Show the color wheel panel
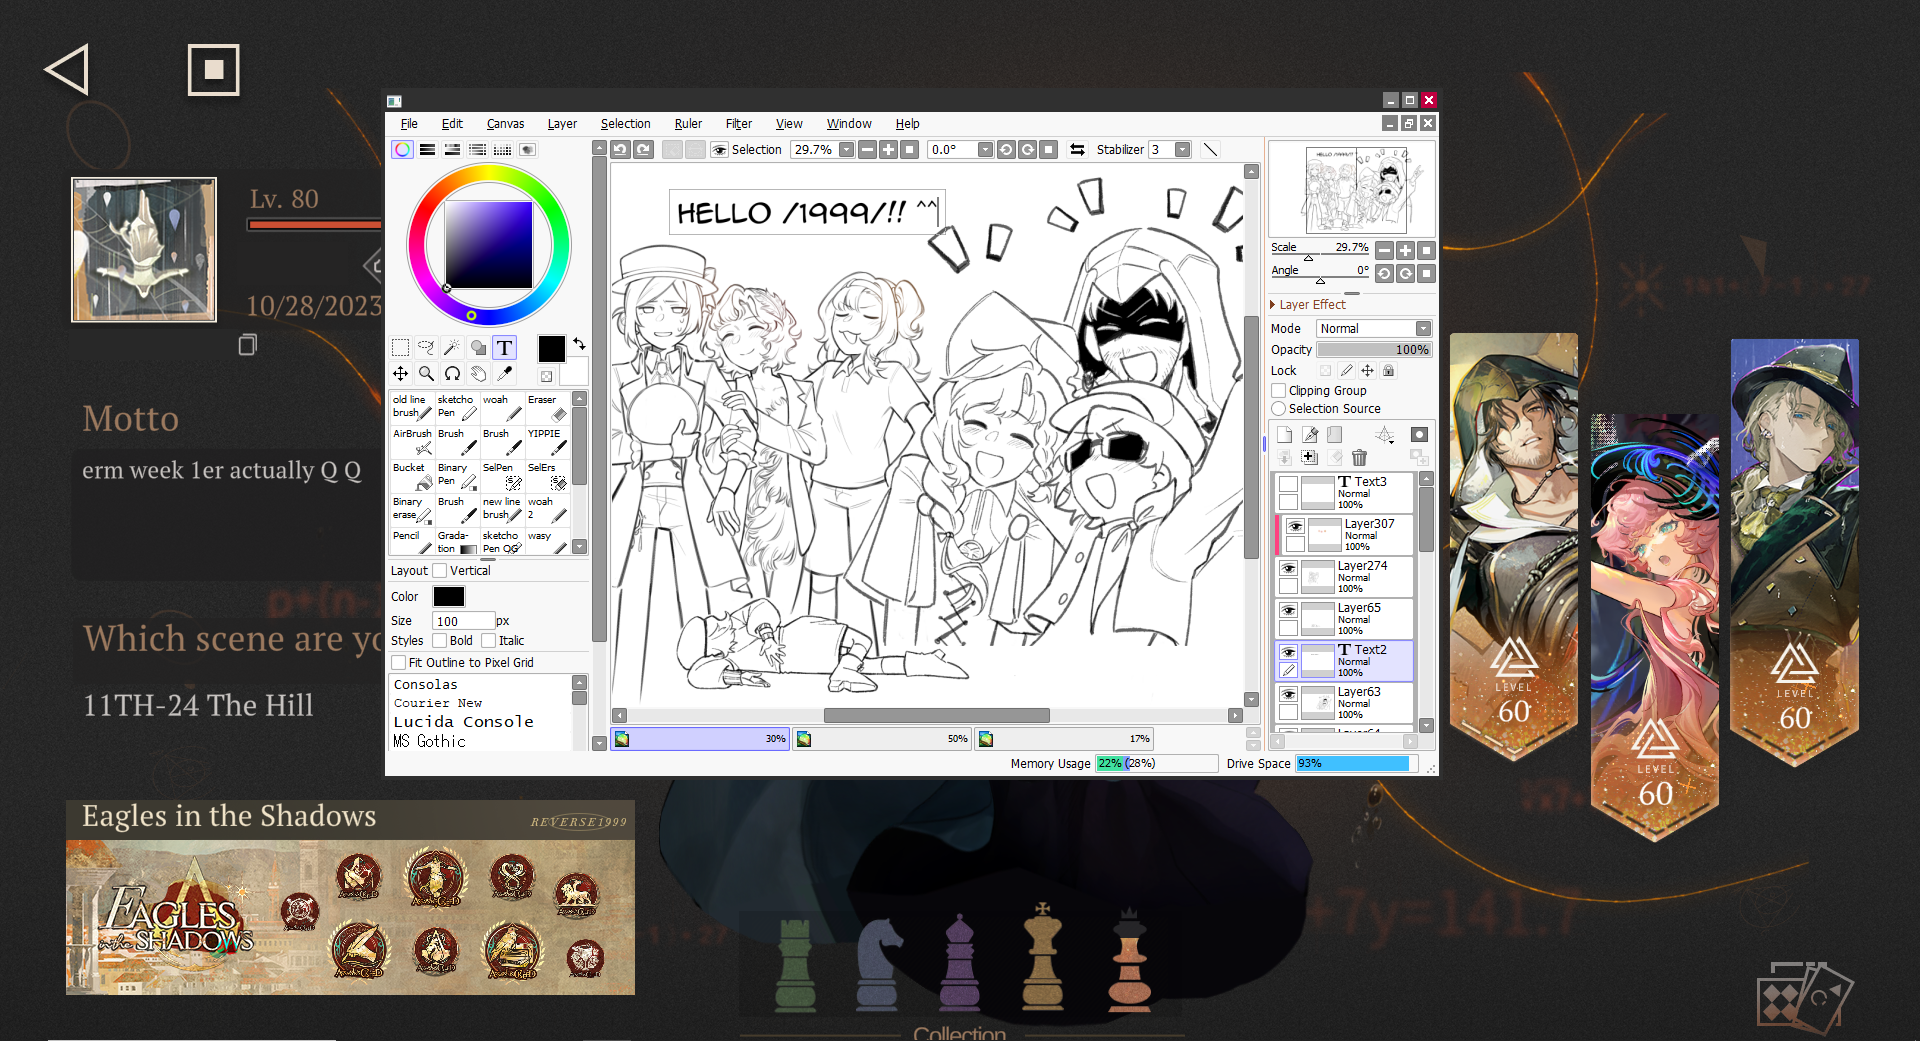The height and width of the screenshot is (1041, 1920). tap(402, 150)
